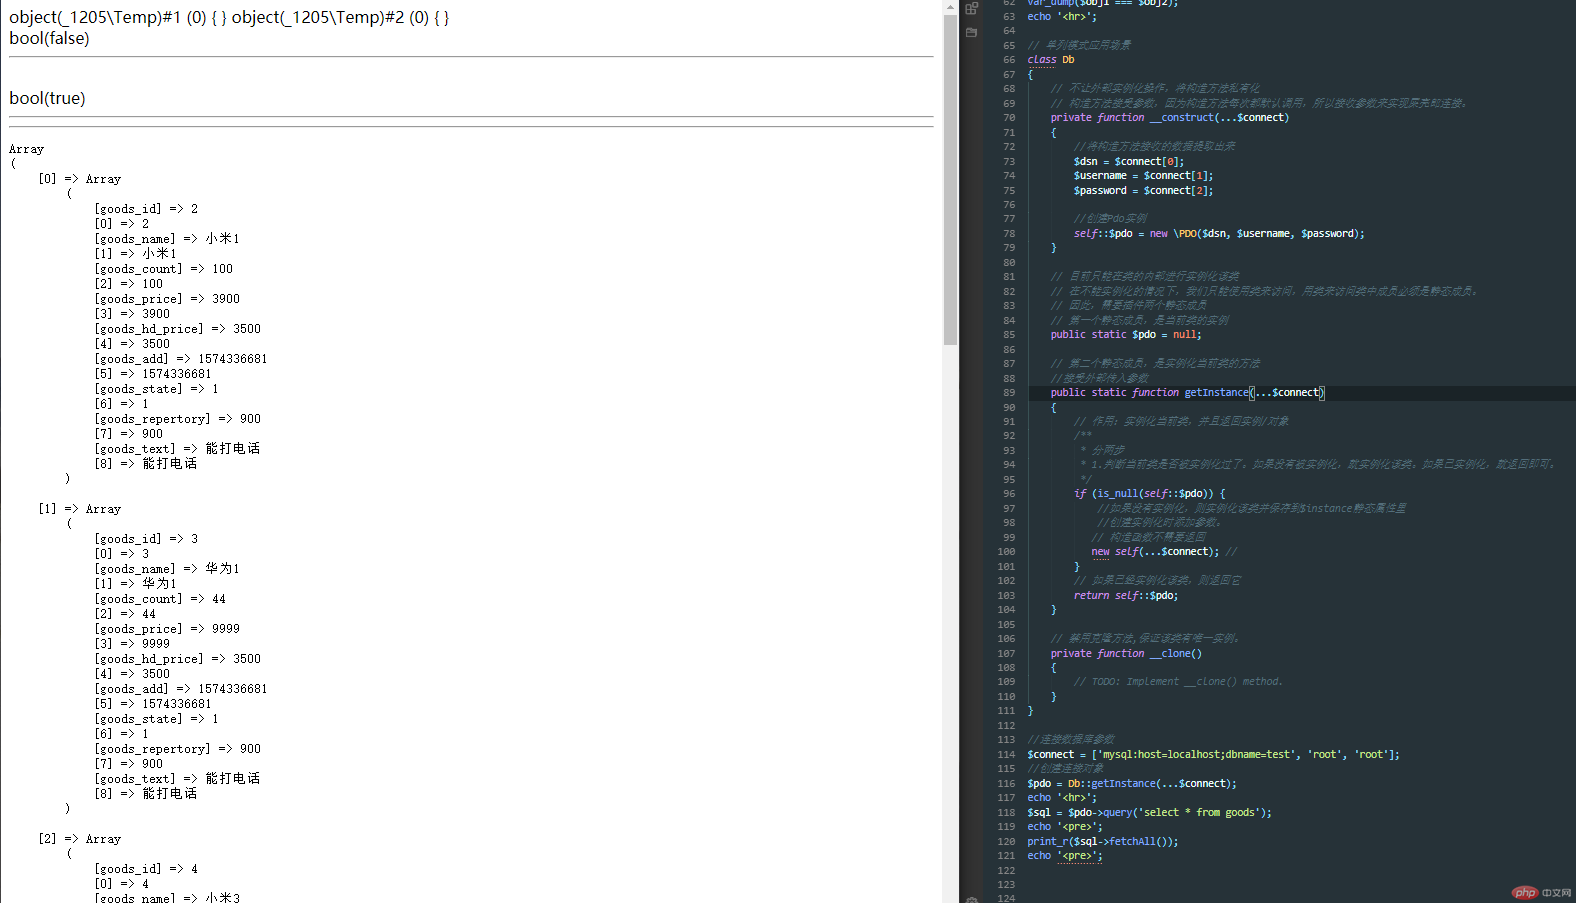Click '[goods_name] => 小米1' in array output
Viewport: 1576px width, 903px height.
[167, 239]
